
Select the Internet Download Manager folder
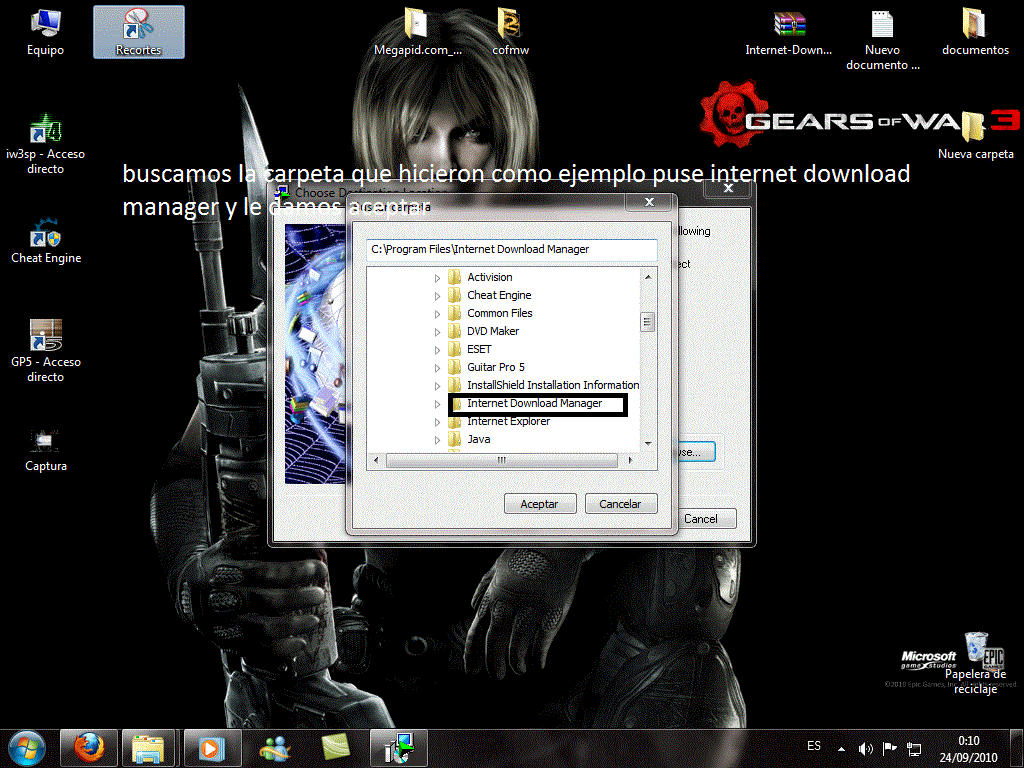534,404
